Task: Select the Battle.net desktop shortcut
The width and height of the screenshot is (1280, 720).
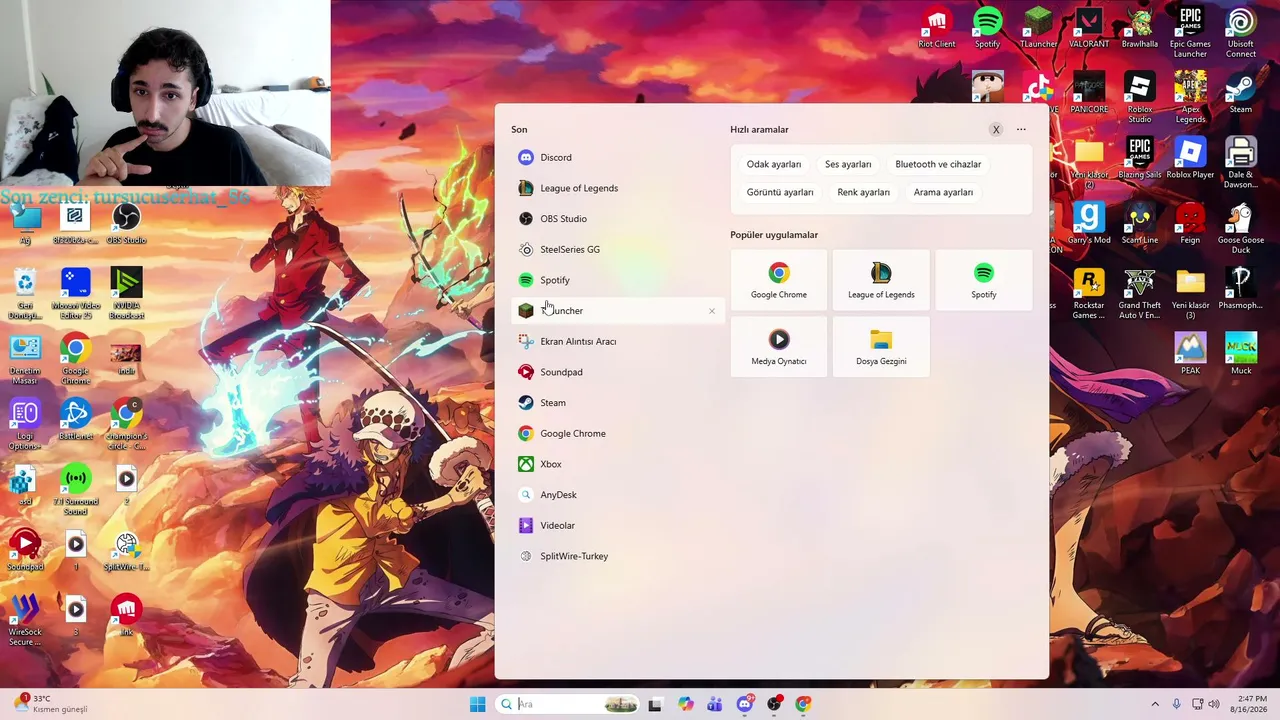Action: [x=76, y=420]
